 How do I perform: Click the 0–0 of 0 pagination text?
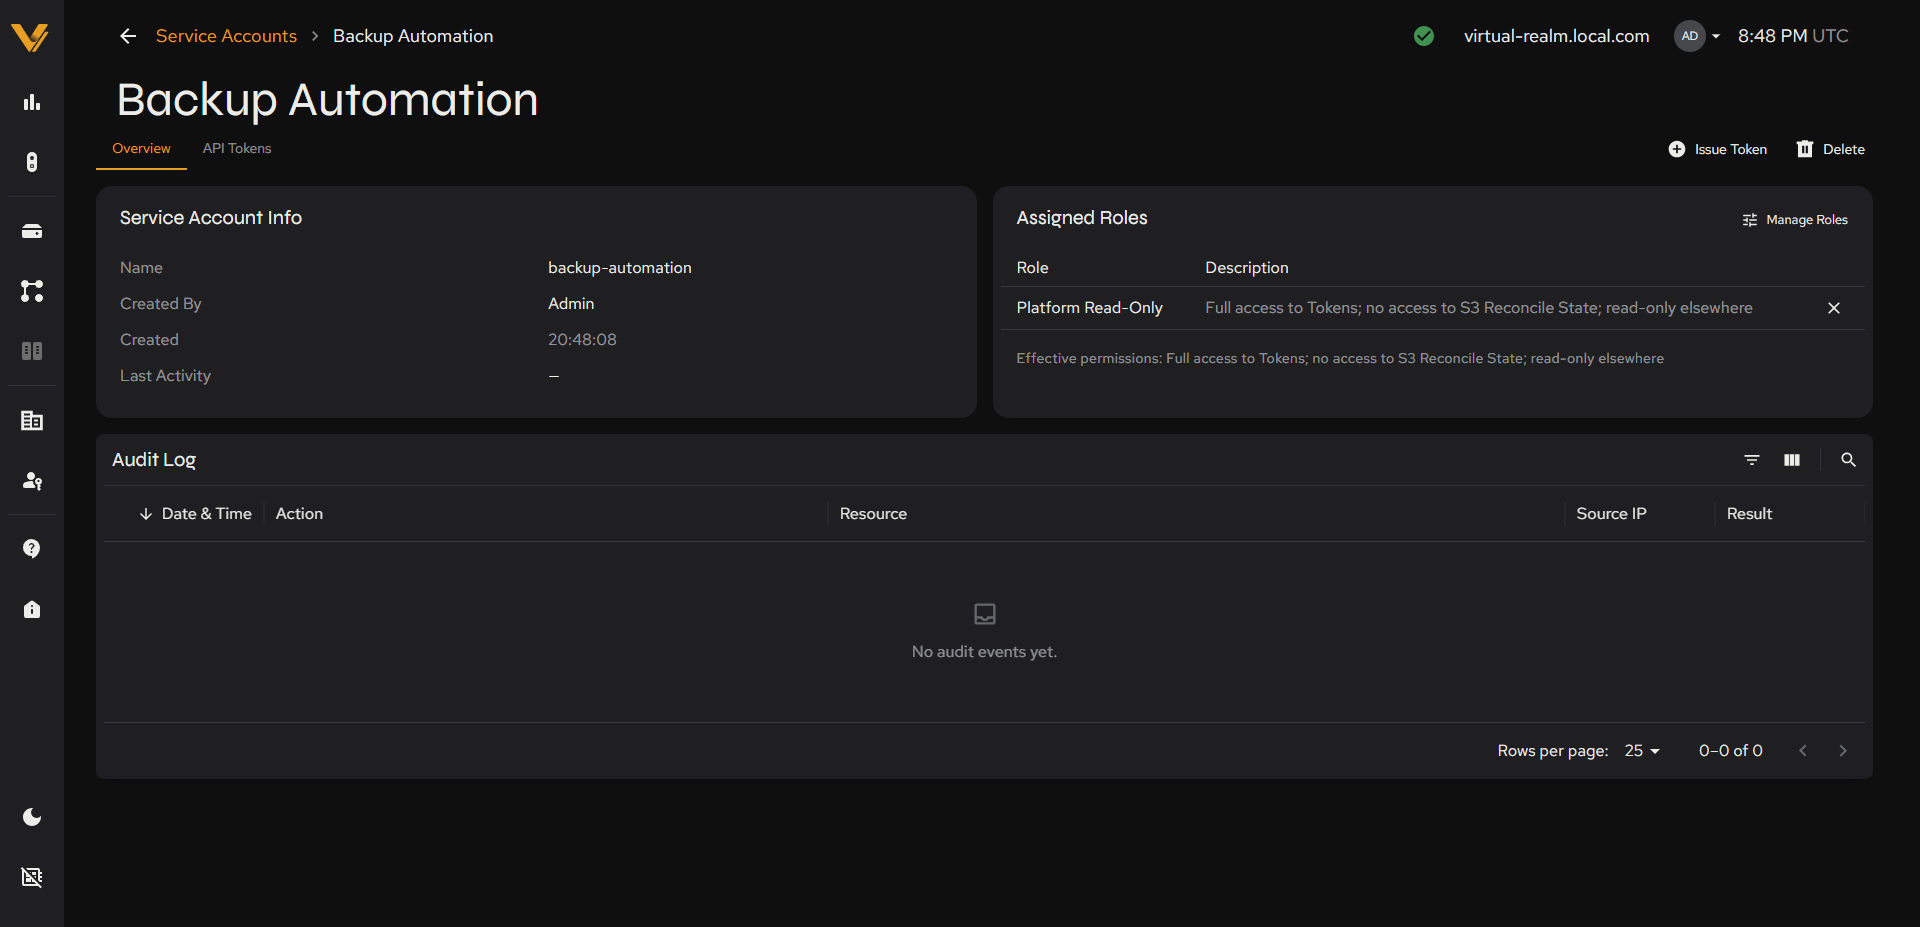click(x=1731, y=751)
